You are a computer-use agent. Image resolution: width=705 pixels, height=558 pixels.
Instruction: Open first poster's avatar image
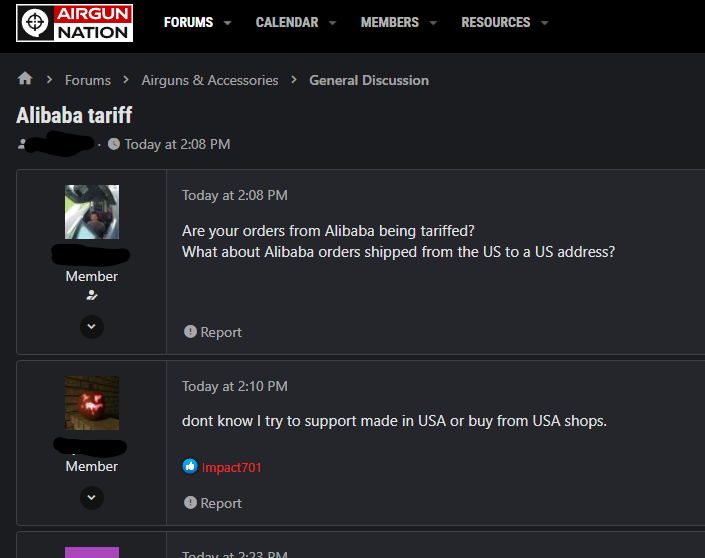pos(92,212)
